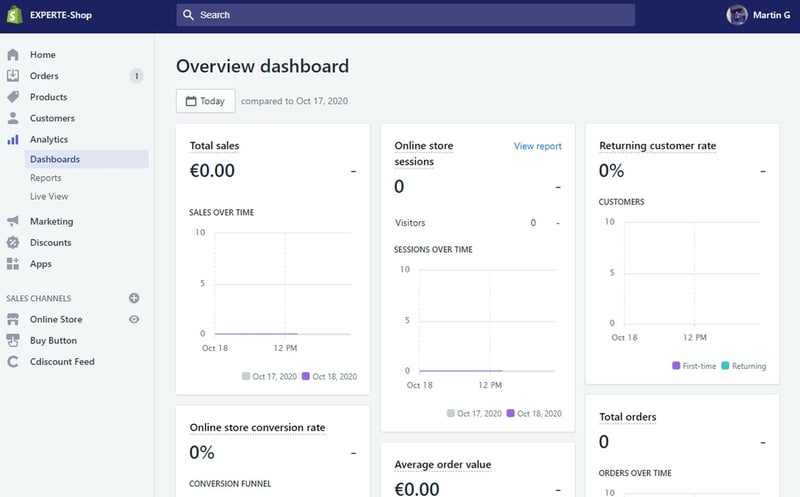The width and height of the screenshot is (800, 497).
Task: Click the Analytics bar chart icon
Action: (13, 139)
